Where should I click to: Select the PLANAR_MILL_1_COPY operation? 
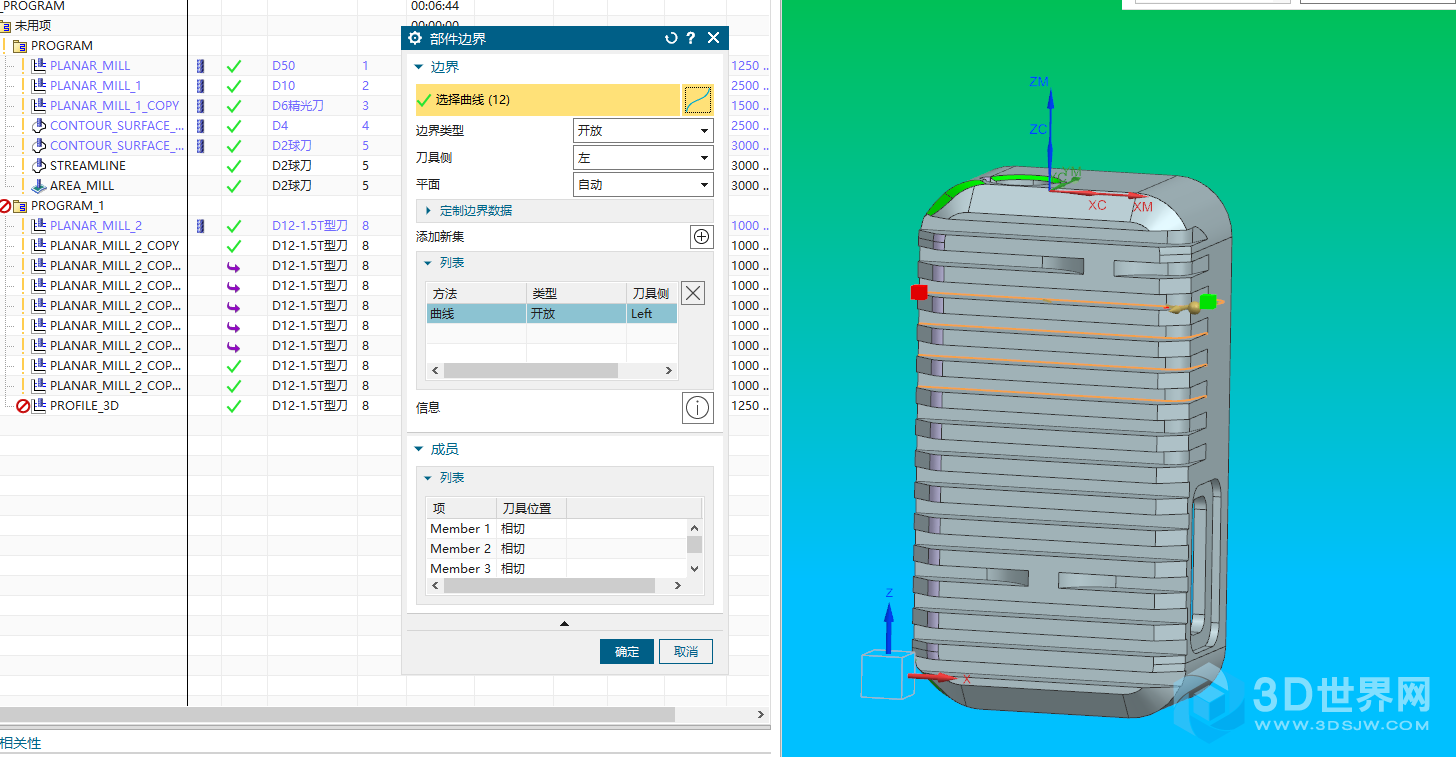click(115, 105)
